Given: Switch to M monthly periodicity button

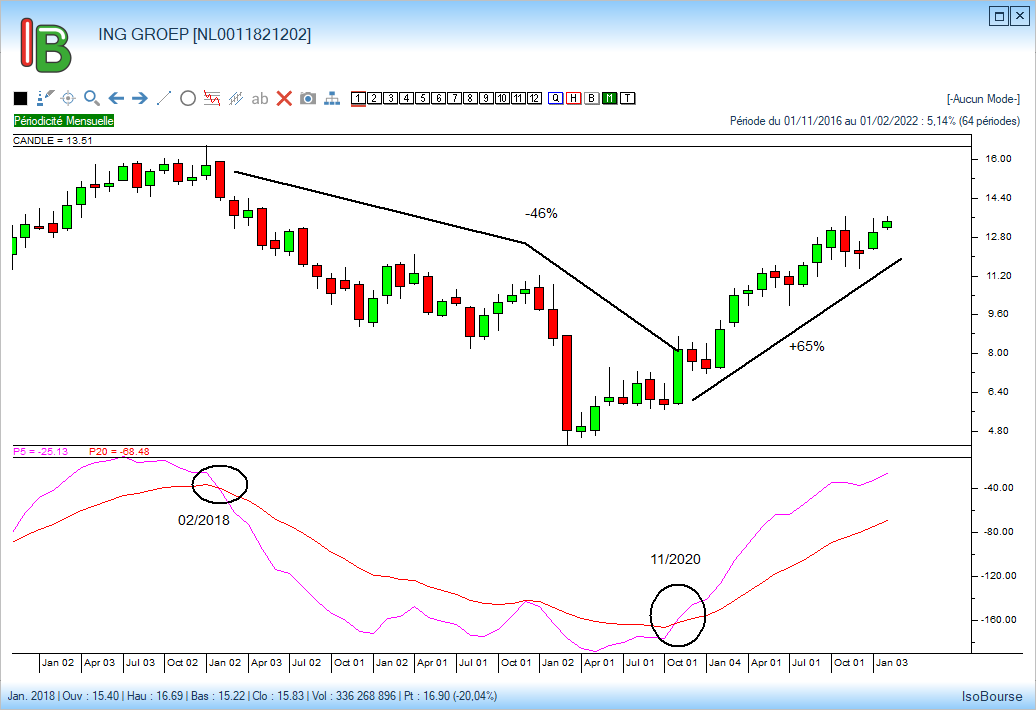Looking at the screenshot, I should coord(609,98).
